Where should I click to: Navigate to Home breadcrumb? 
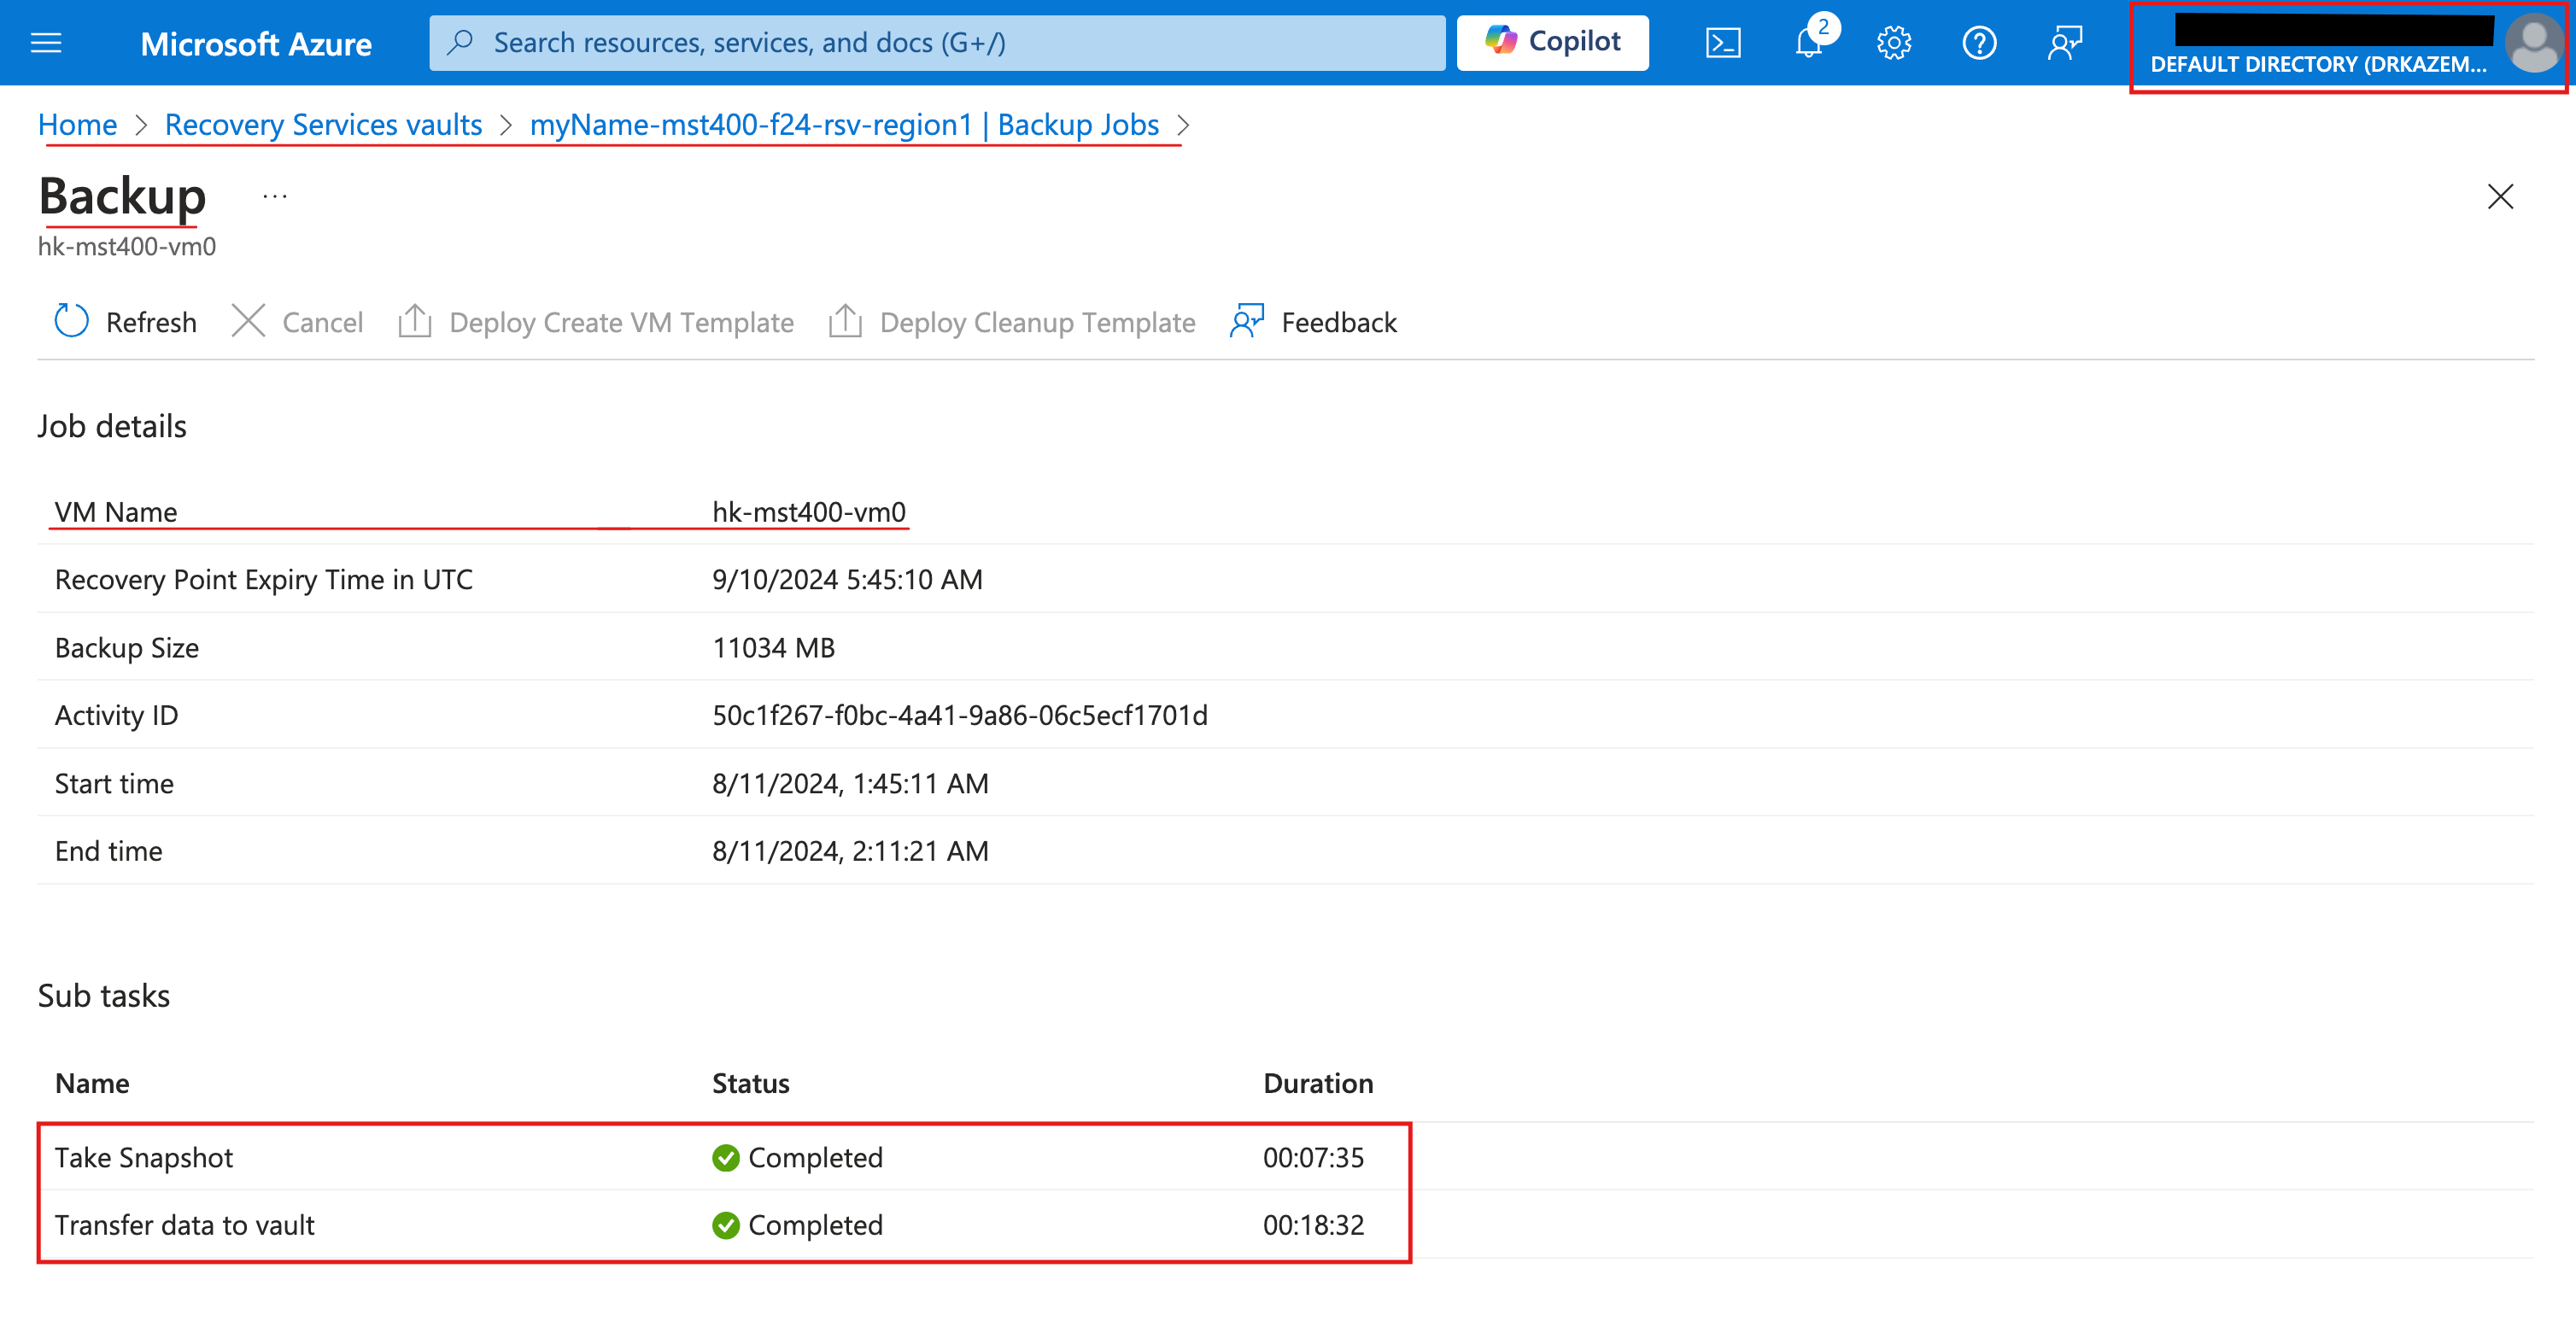(x=77, y=124)
